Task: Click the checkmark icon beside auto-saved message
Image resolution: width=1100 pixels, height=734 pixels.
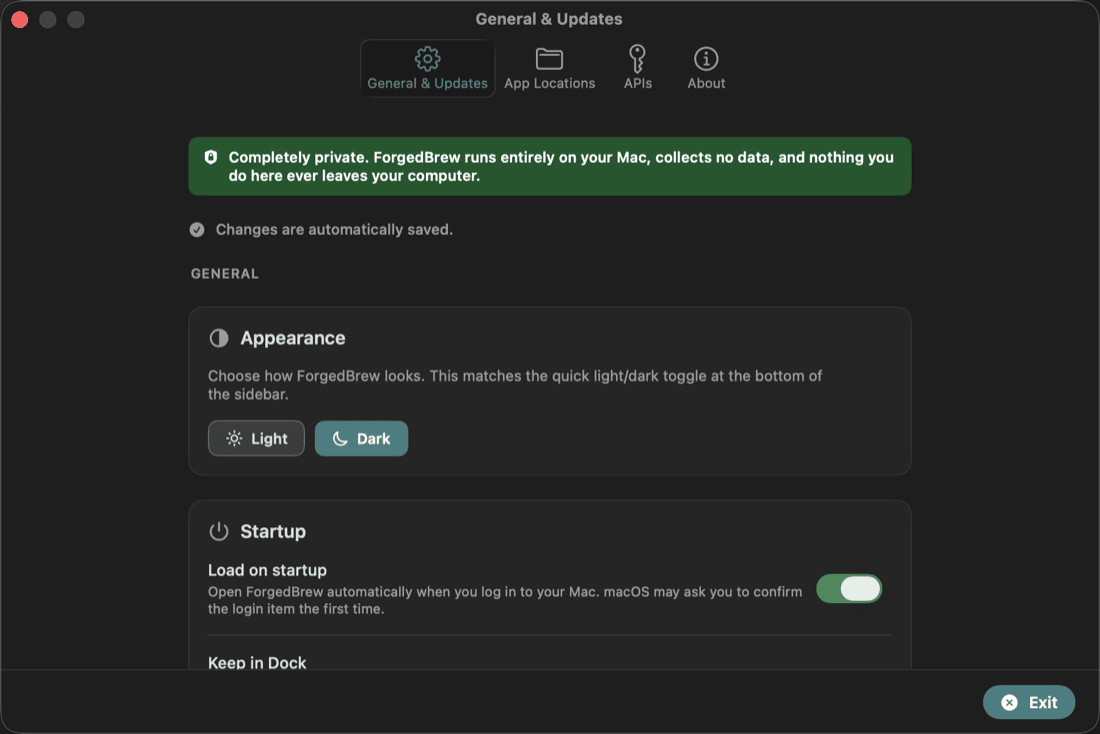Action: [x=197, y=229]
